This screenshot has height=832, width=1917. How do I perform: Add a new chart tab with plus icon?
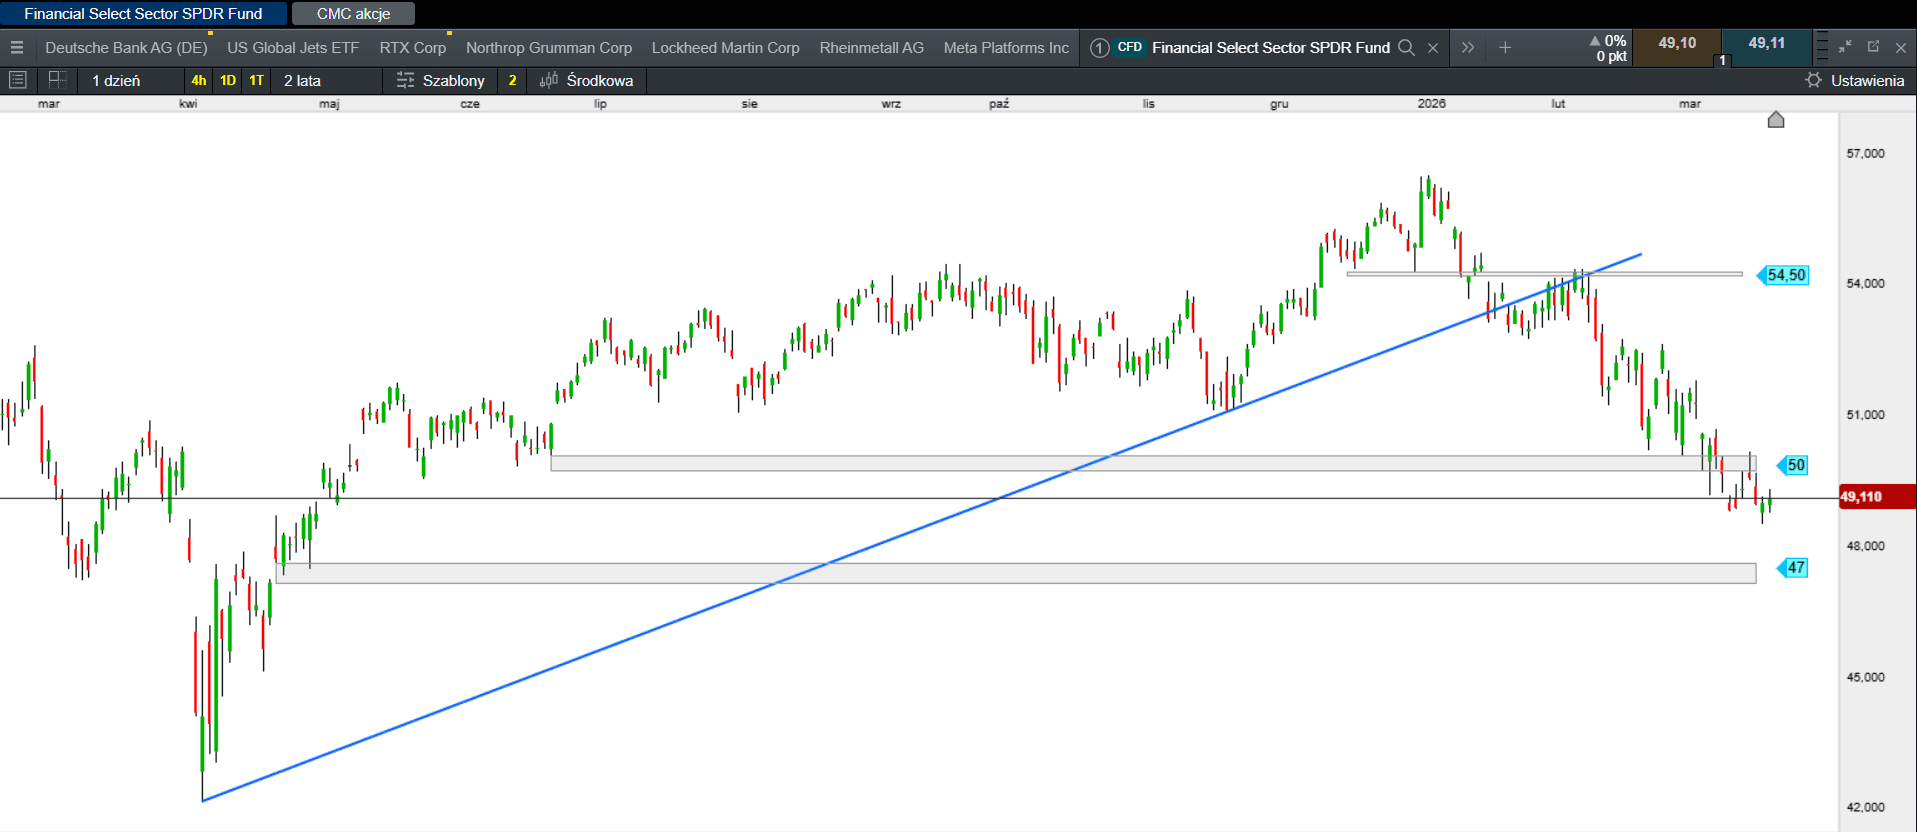point(1505,48)
